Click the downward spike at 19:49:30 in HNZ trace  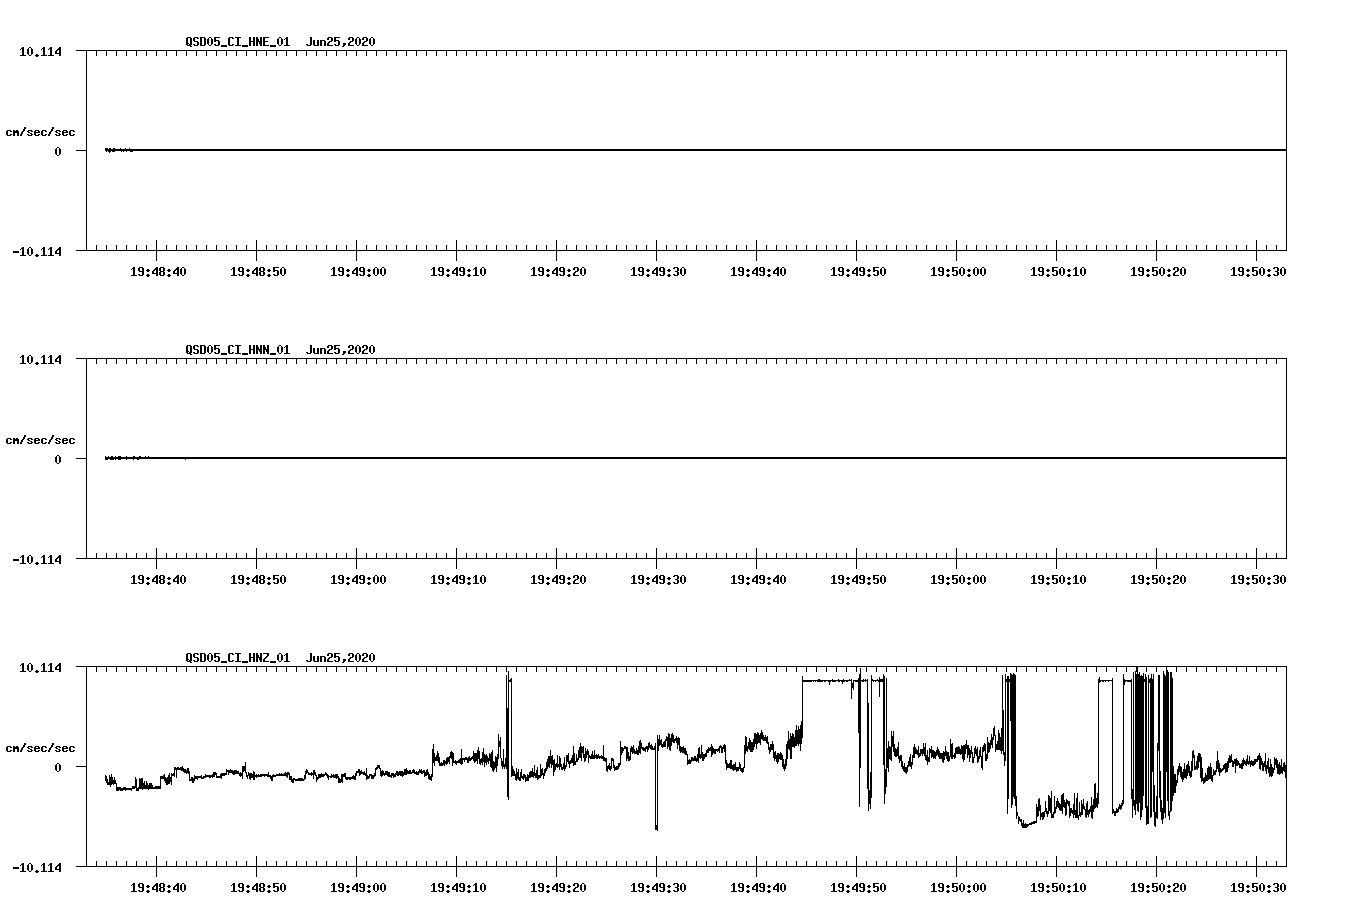(656, 790)
